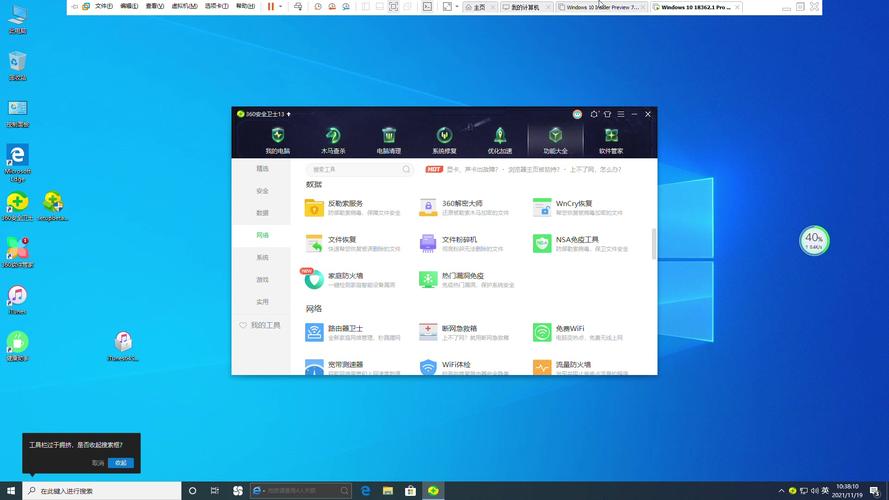Open Microsoft Store from the taskbar
This screenshot has width=889, height=500.
coord(410,490)
